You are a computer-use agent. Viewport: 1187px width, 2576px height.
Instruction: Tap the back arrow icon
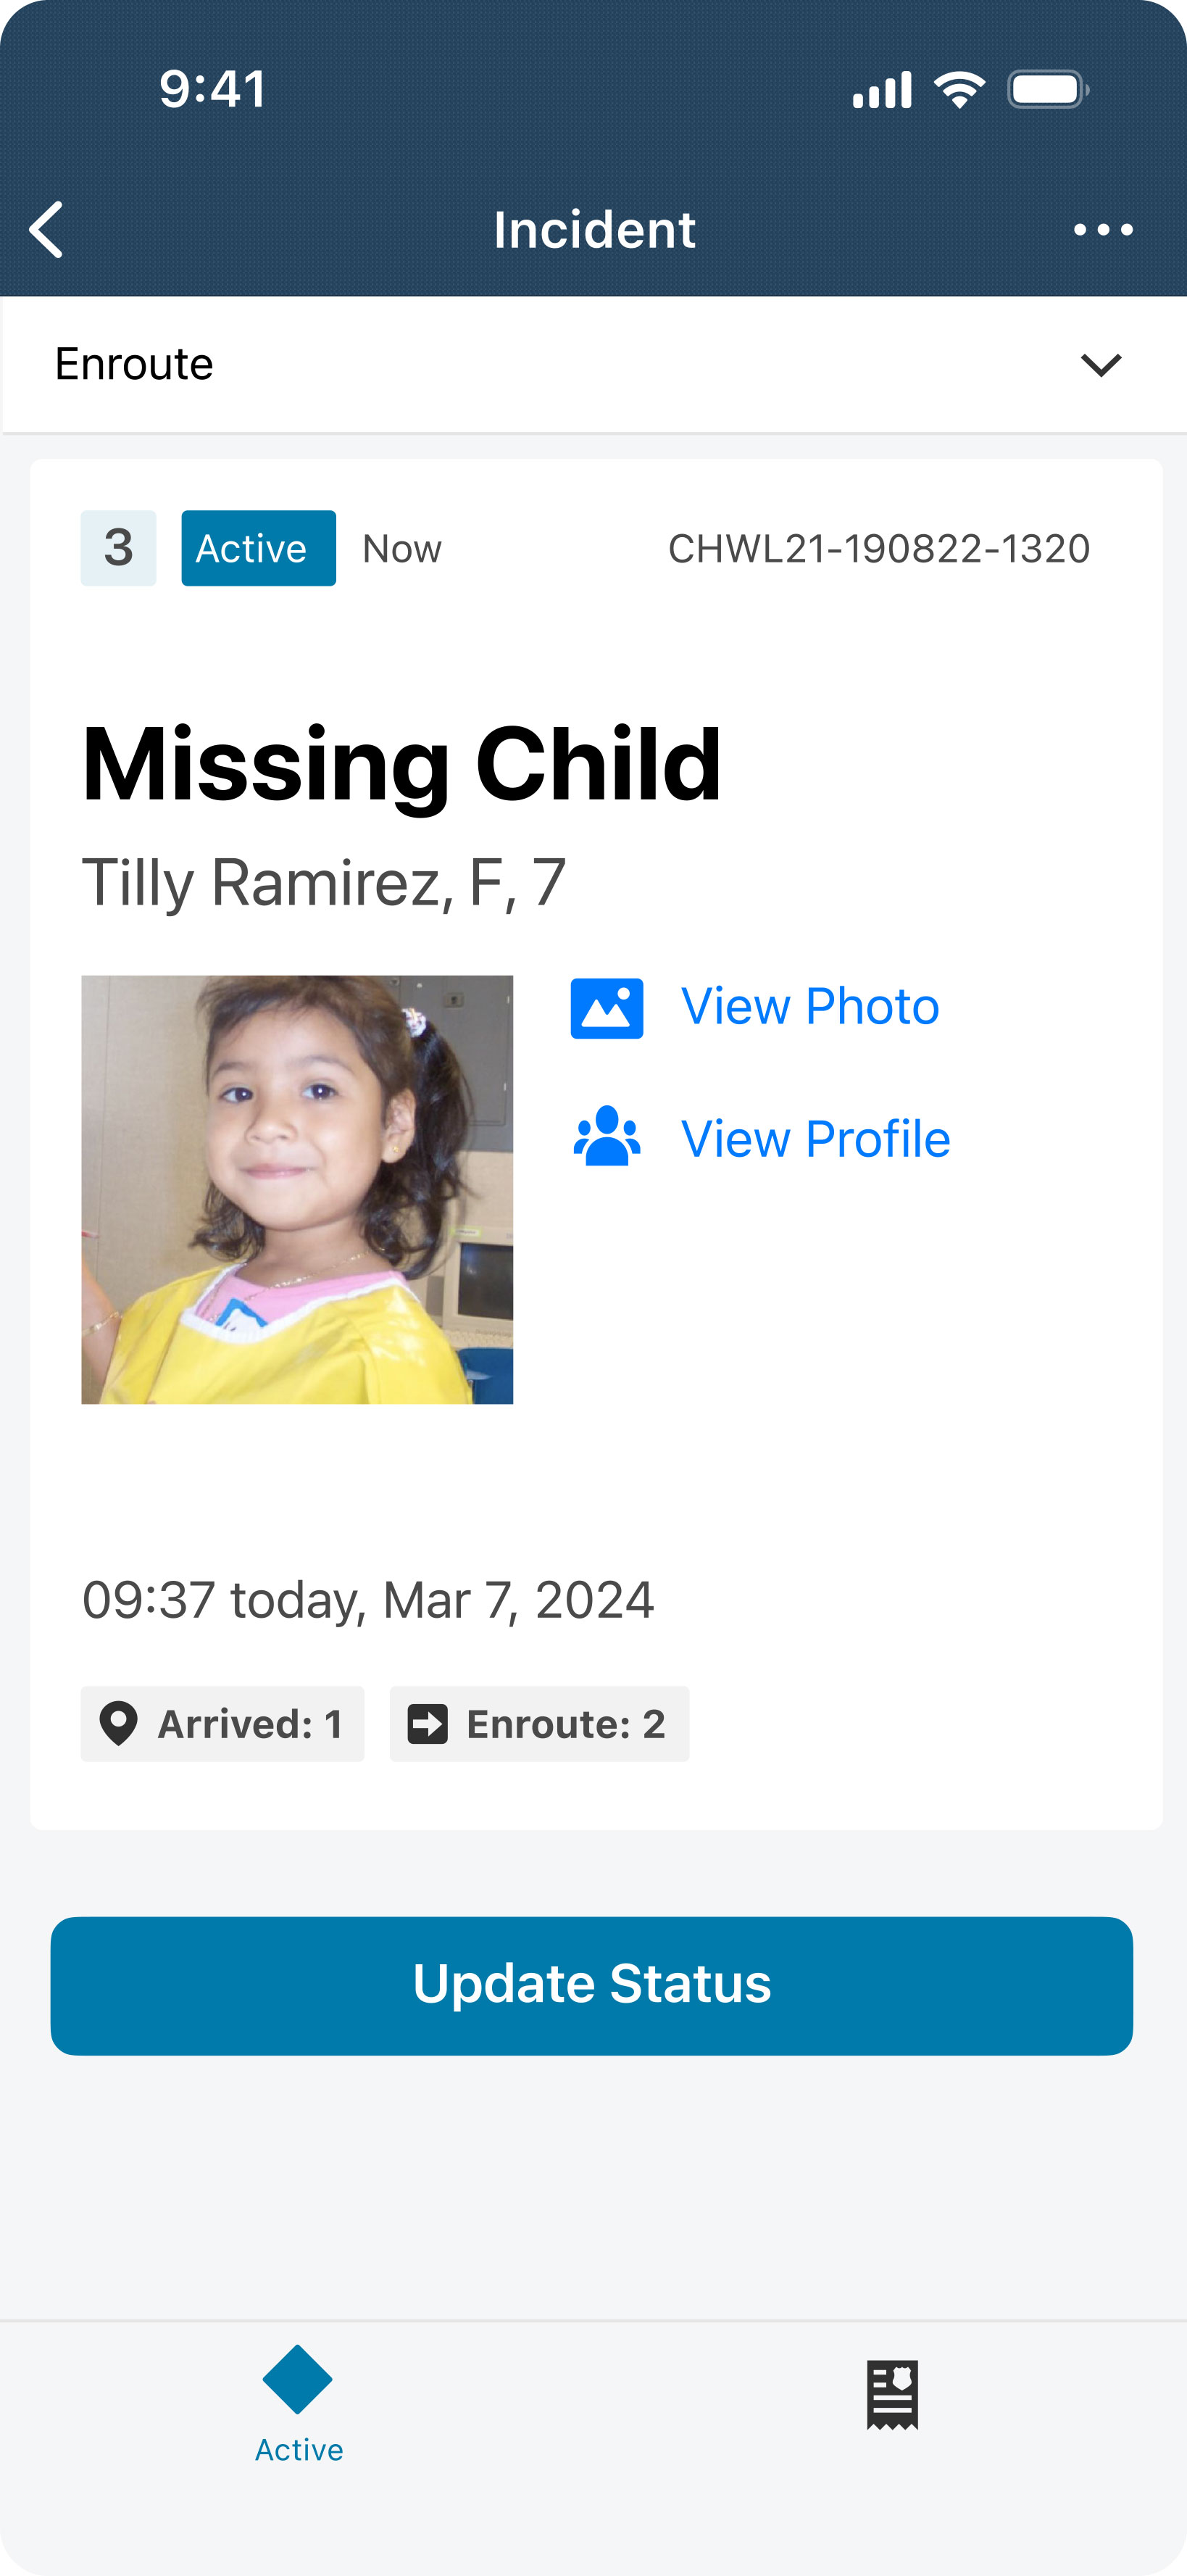click(47, 230)
